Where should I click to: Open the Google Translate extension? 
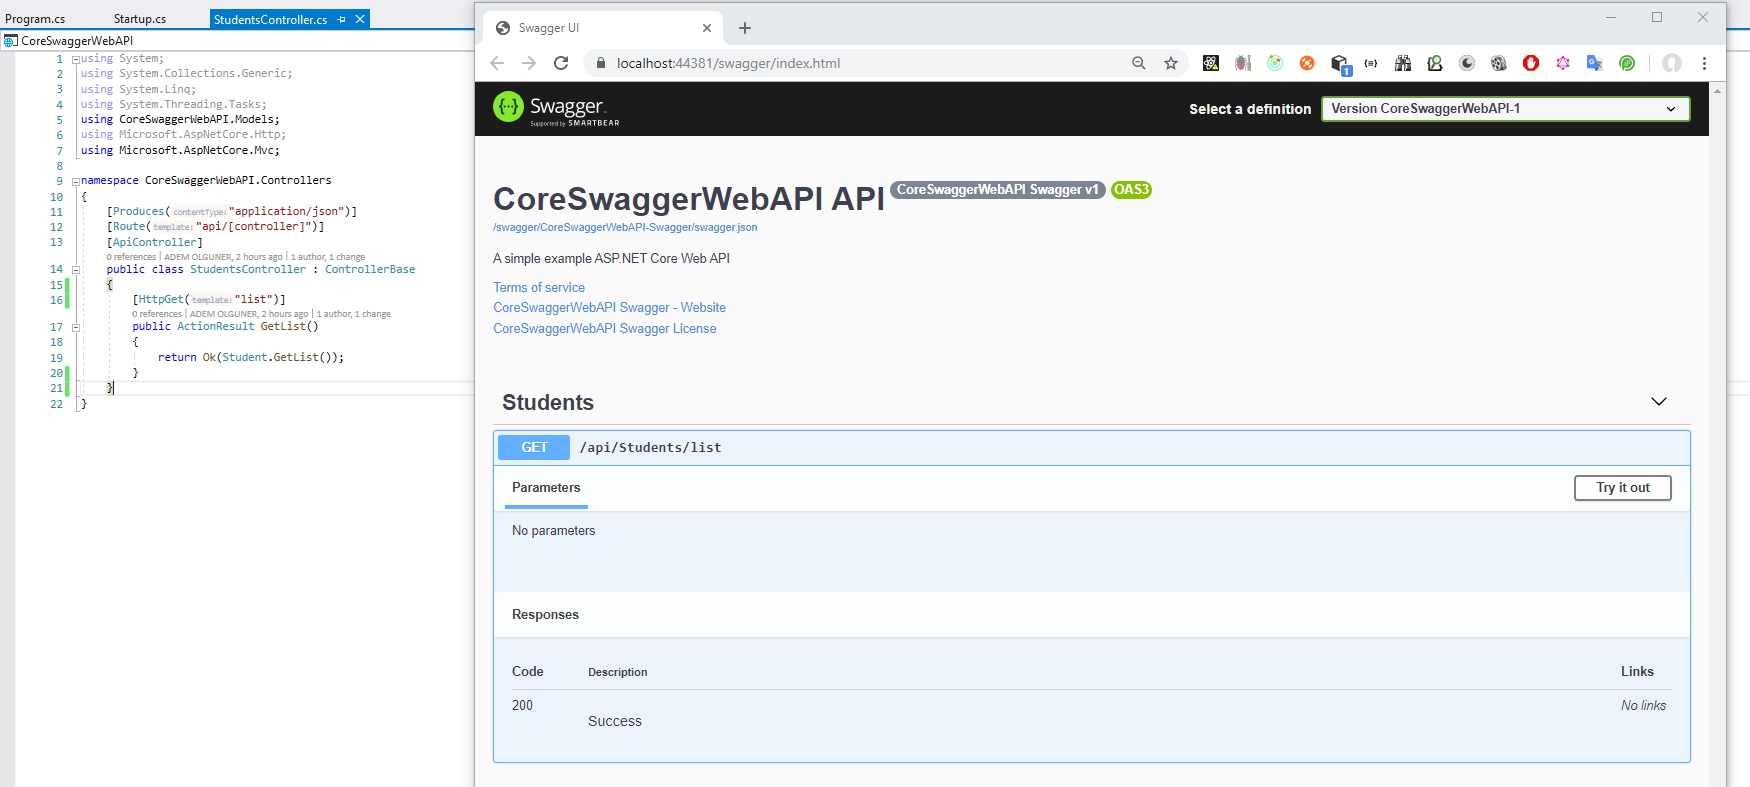[1595, 63]
